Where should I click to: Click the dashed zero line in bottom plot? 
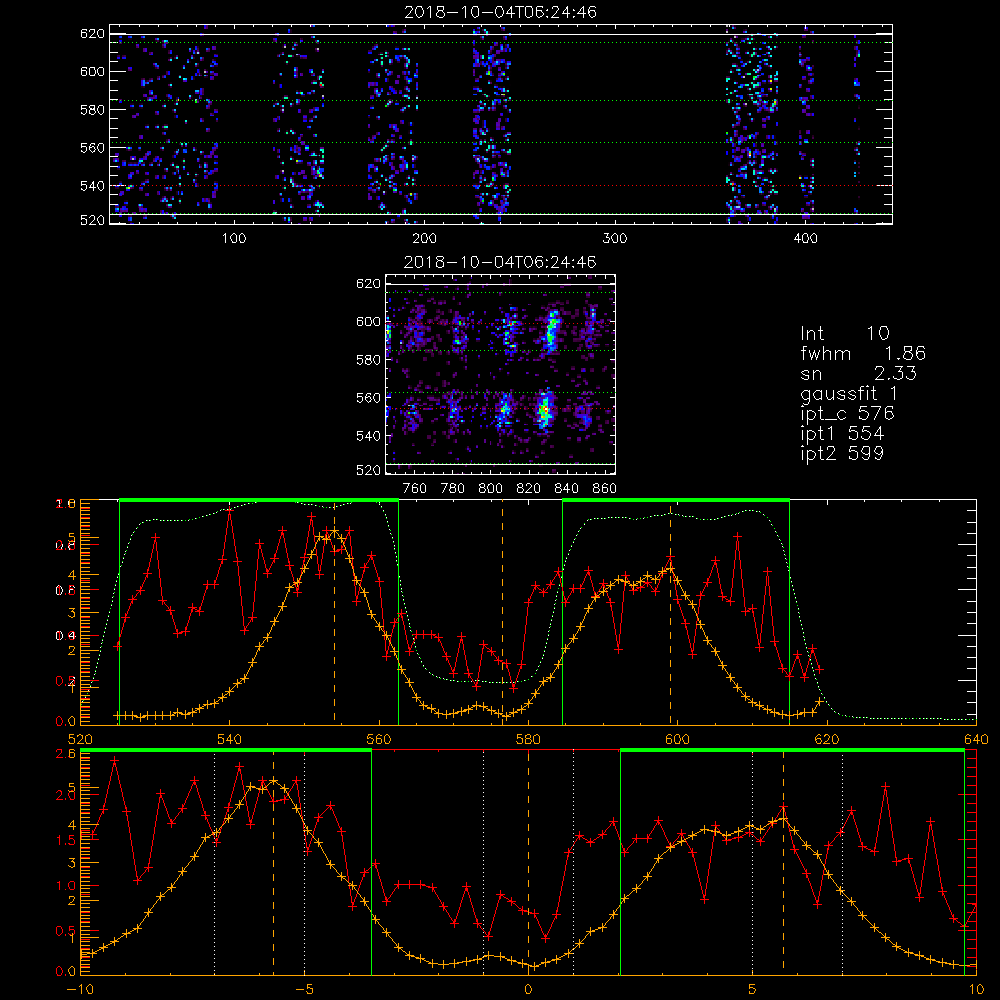(x=528, y=861)
